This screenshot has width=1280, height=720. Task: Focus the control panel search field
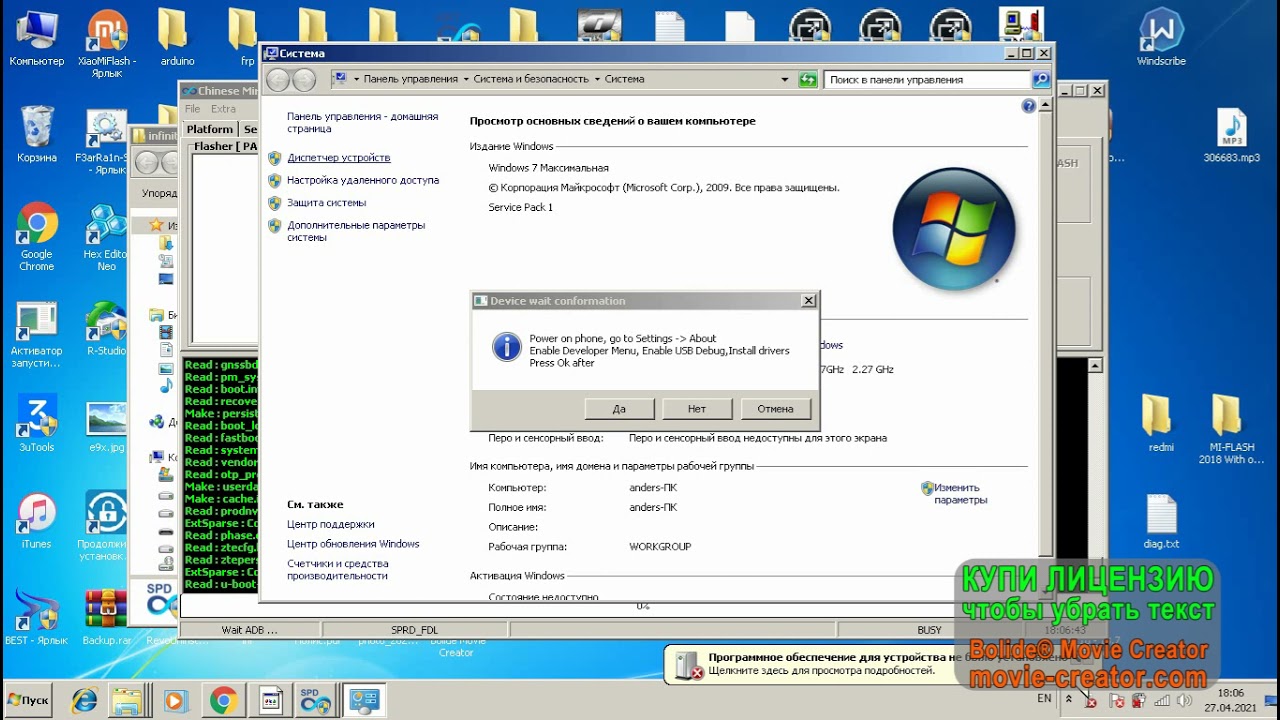(928, 80)
